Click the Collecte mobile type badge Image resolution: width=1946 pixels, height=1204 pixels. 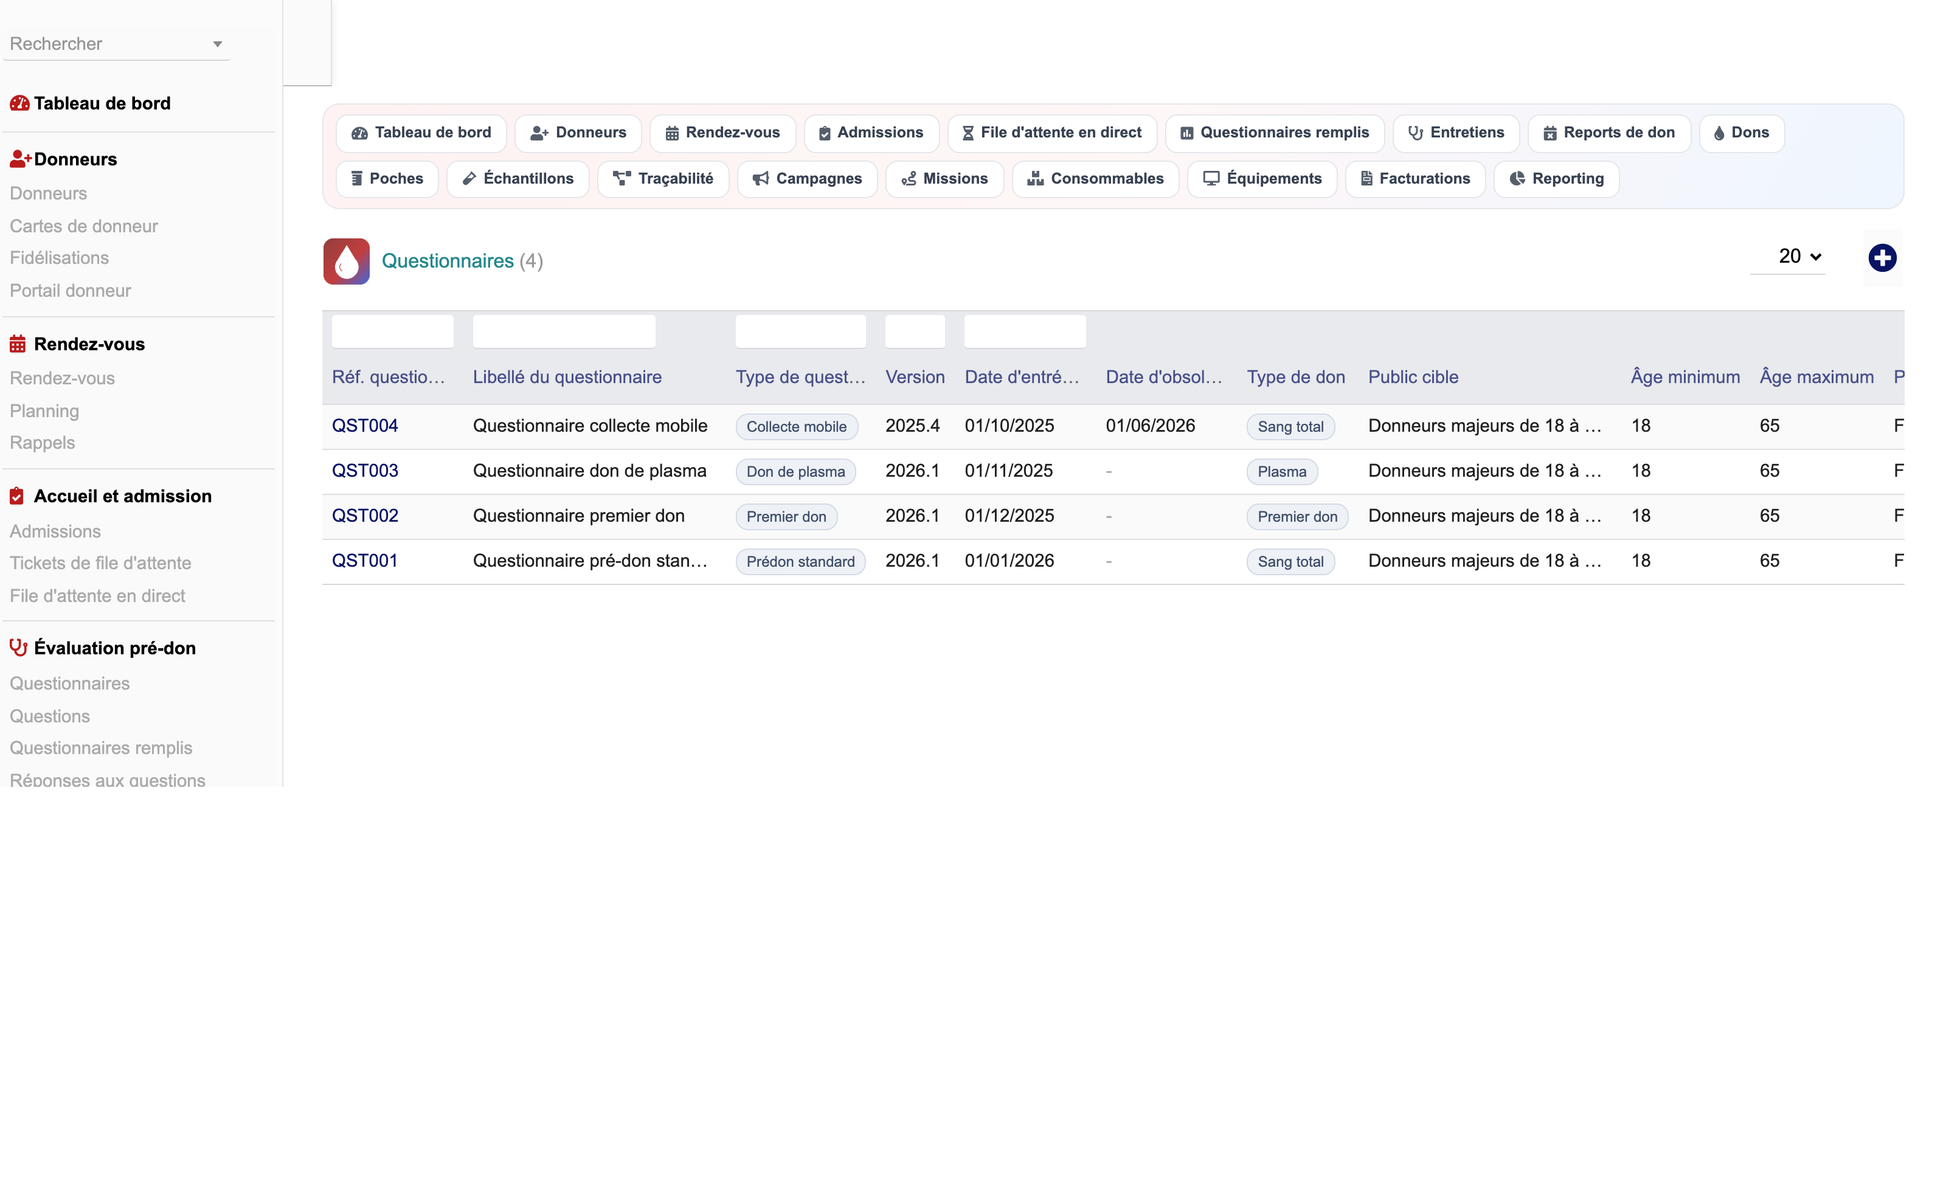coord(797,427)
